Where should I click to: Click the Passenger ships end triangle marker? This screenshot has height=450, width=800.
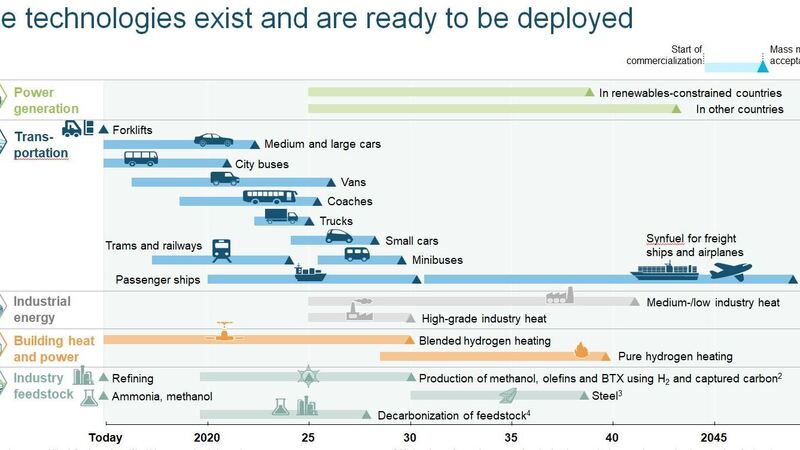pyautogui.click(x=416, y=279)
